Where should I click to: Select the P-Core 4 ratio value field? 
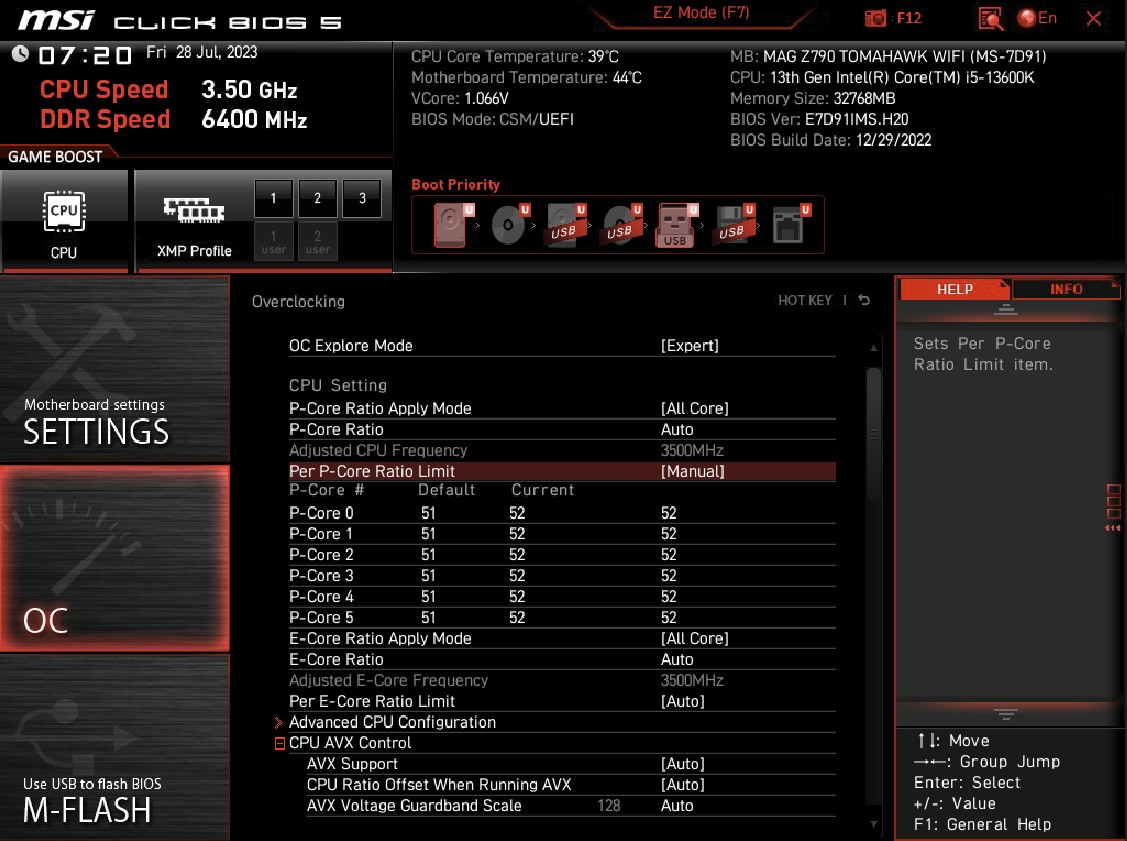[x=669, y=597]
